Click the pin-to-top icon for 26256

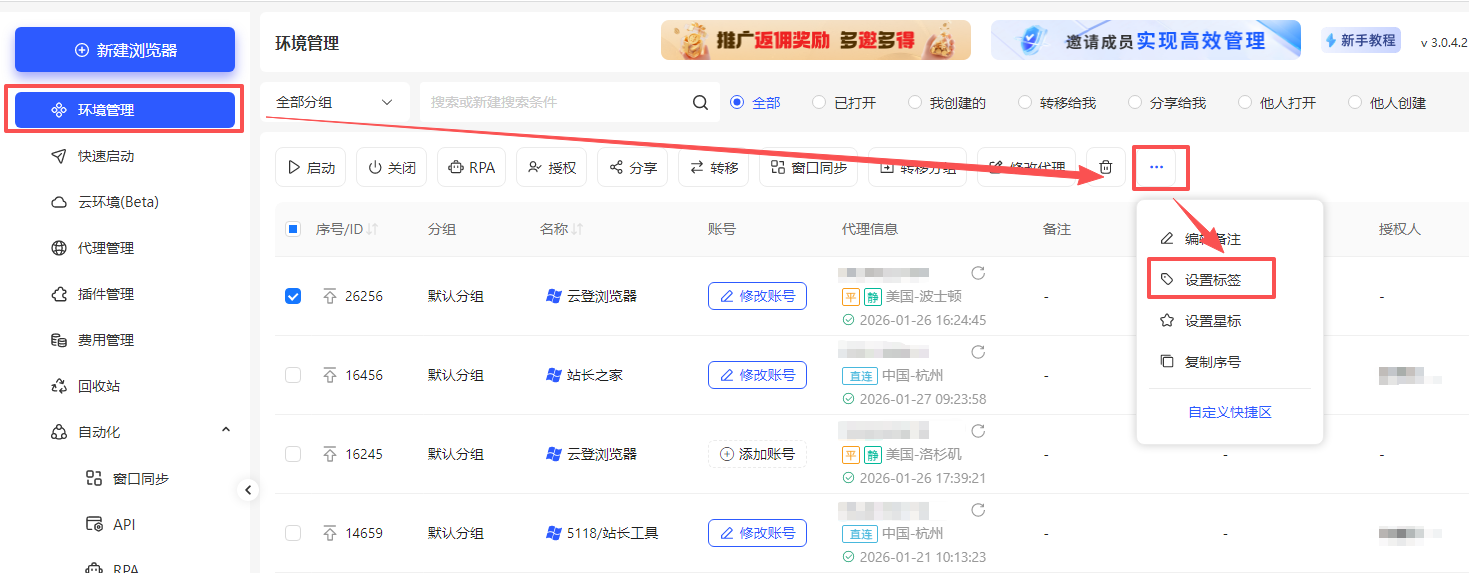(x=329, y=296)
